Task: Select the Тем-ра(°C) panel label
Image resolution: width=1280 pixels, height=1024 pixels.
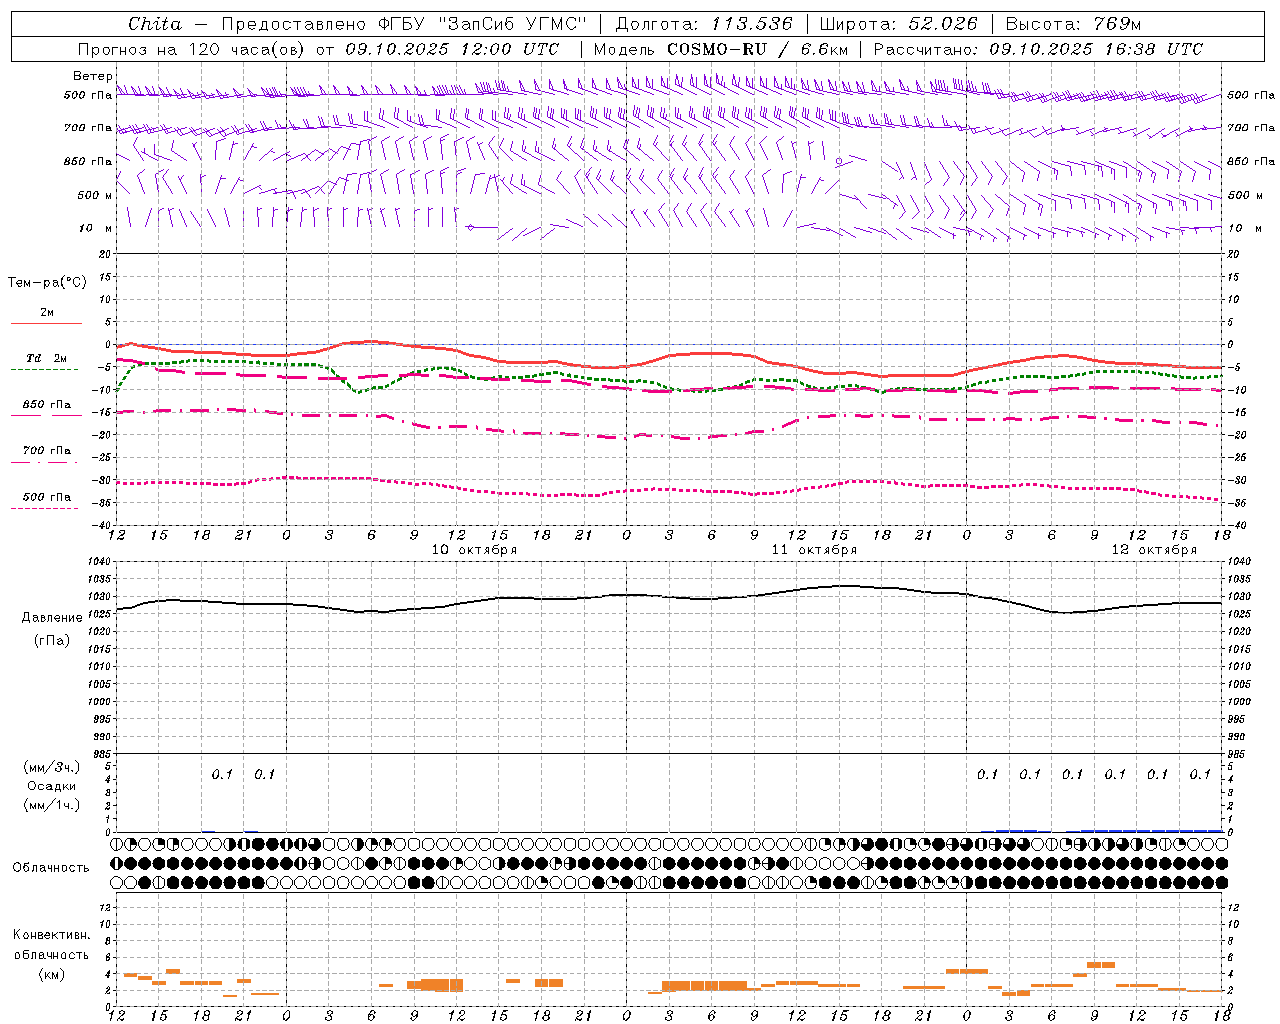Action: point(47,283)
